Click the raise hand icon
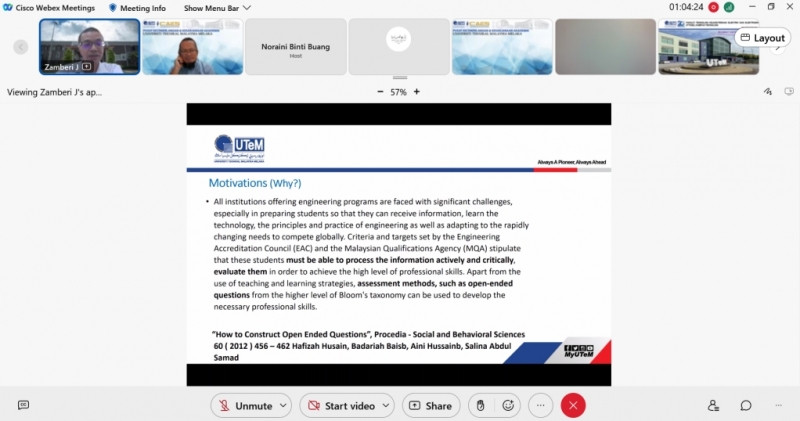The image size is (800, 421). pos(480,406)
